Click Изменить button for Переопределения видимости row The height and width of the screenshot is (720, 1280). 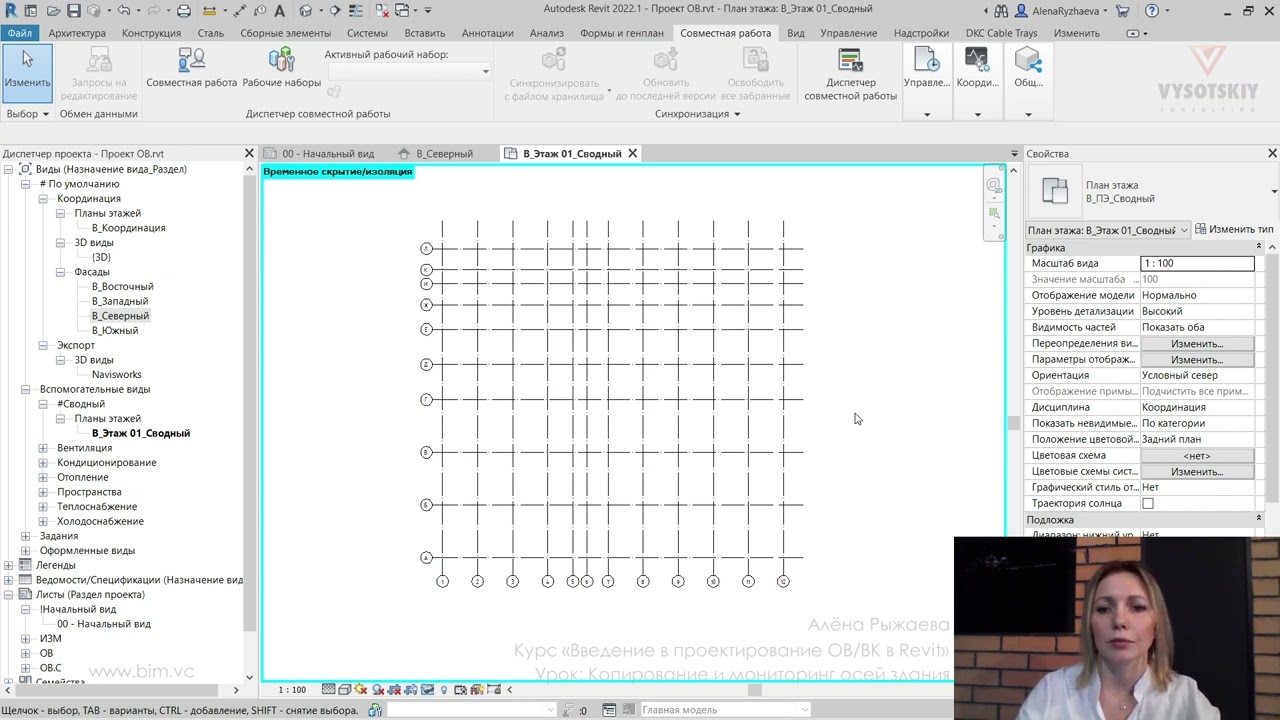pyautogui.click(x=1197, y=343)
